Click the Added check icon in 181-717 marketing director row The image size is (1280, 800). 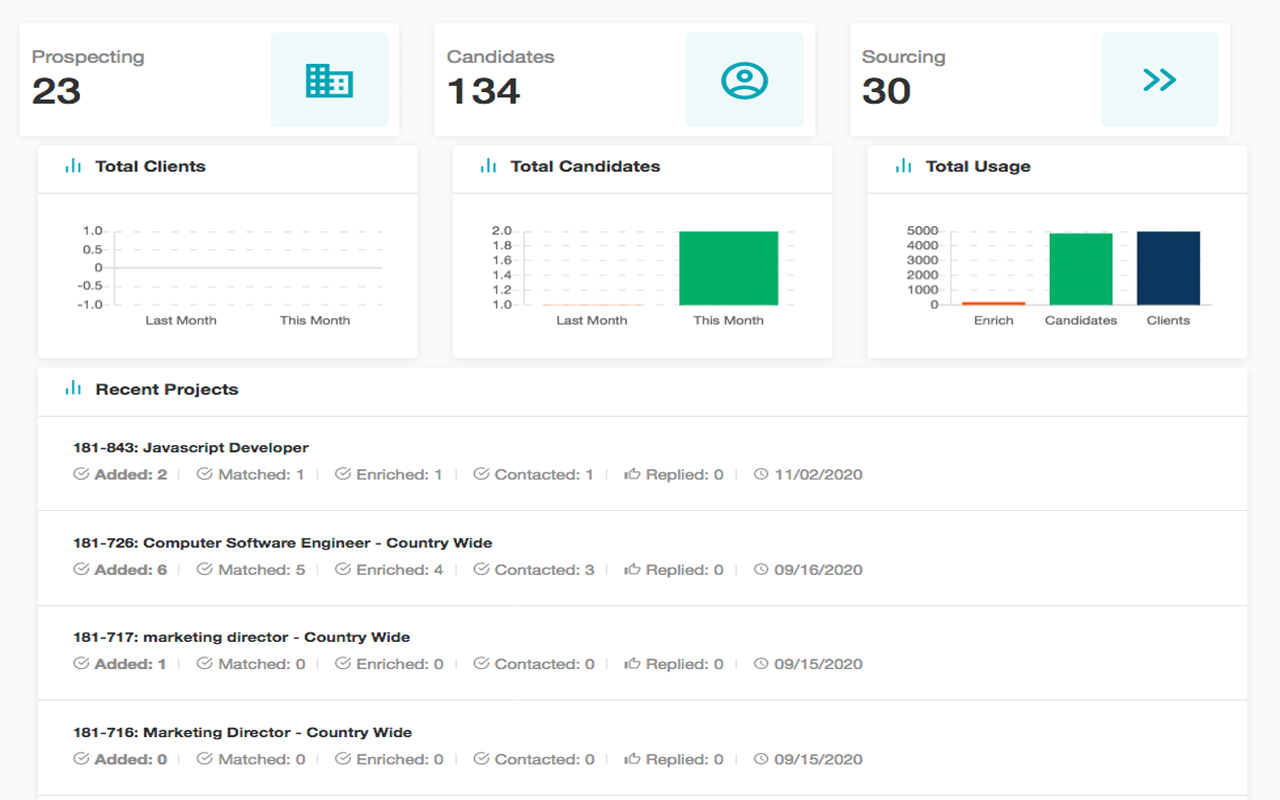click(x=81, y=663)
